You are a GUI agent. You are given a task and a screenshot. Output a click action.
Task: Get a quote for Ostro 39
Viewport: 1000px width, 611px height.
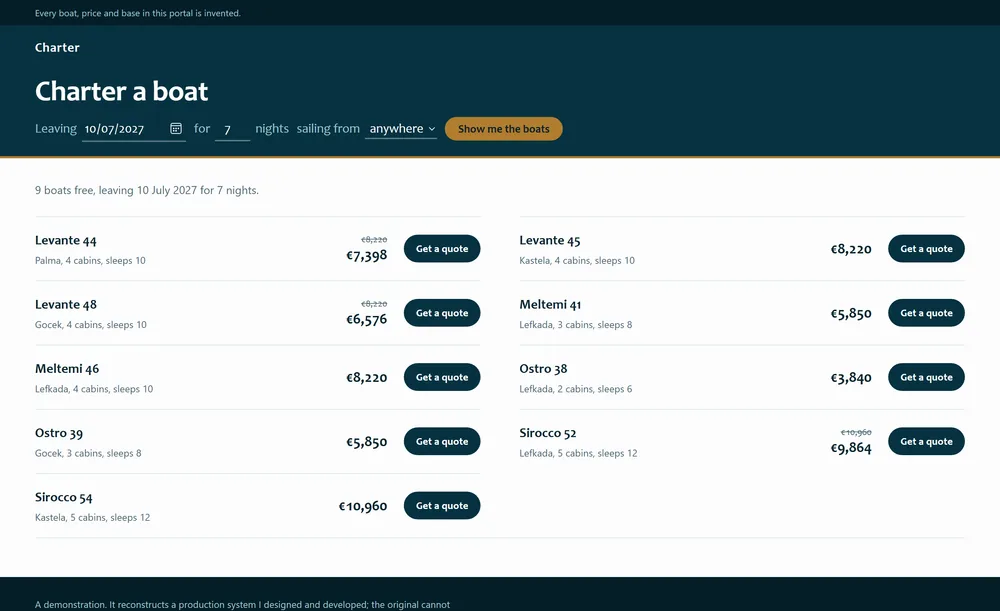tap(442, 441)
